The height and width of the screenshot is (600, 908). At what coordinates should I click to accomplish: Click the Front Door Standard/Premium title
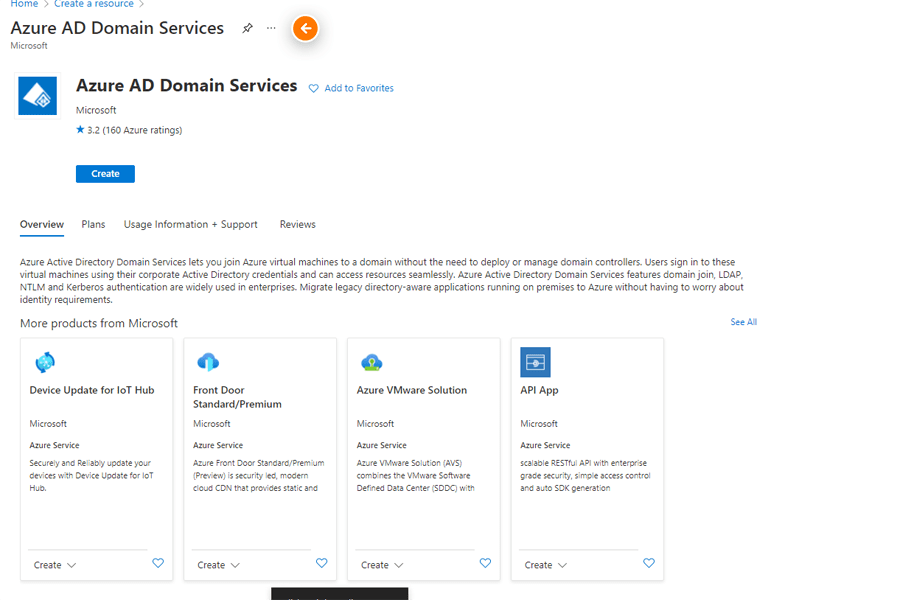tap(237, 397)
